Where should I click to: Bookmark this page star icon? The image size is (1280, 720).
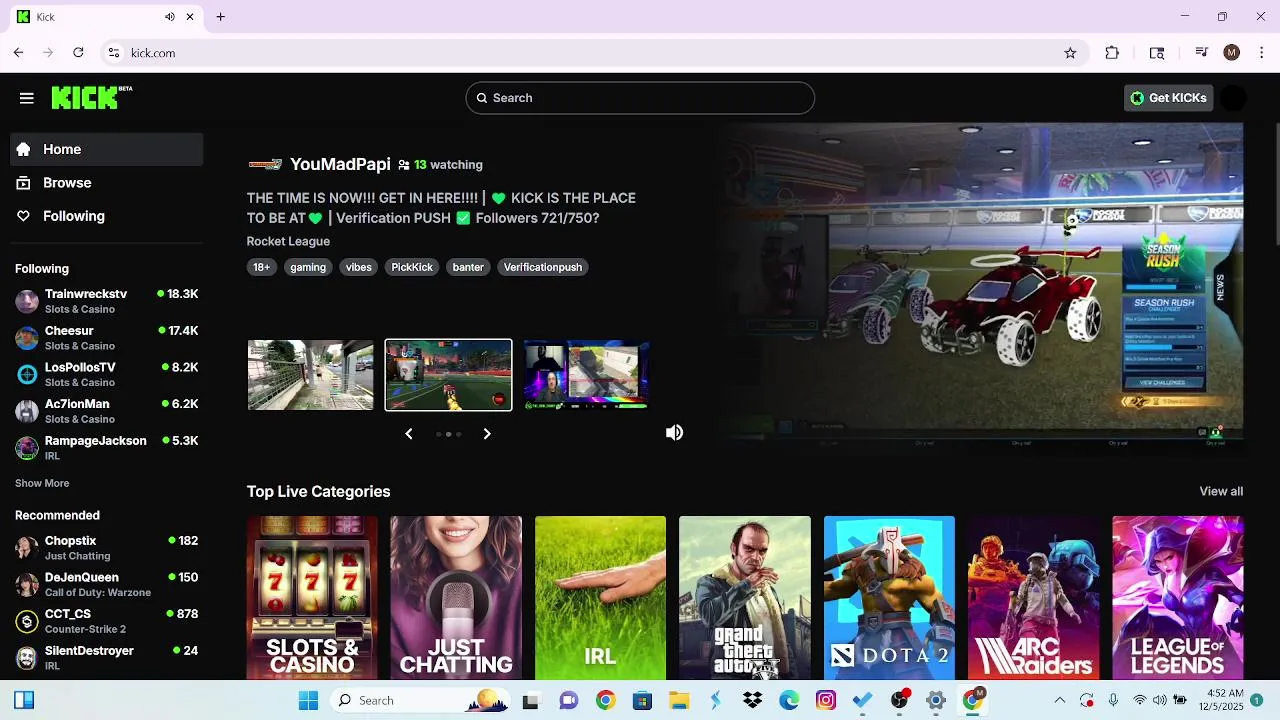coord(1070,53)
